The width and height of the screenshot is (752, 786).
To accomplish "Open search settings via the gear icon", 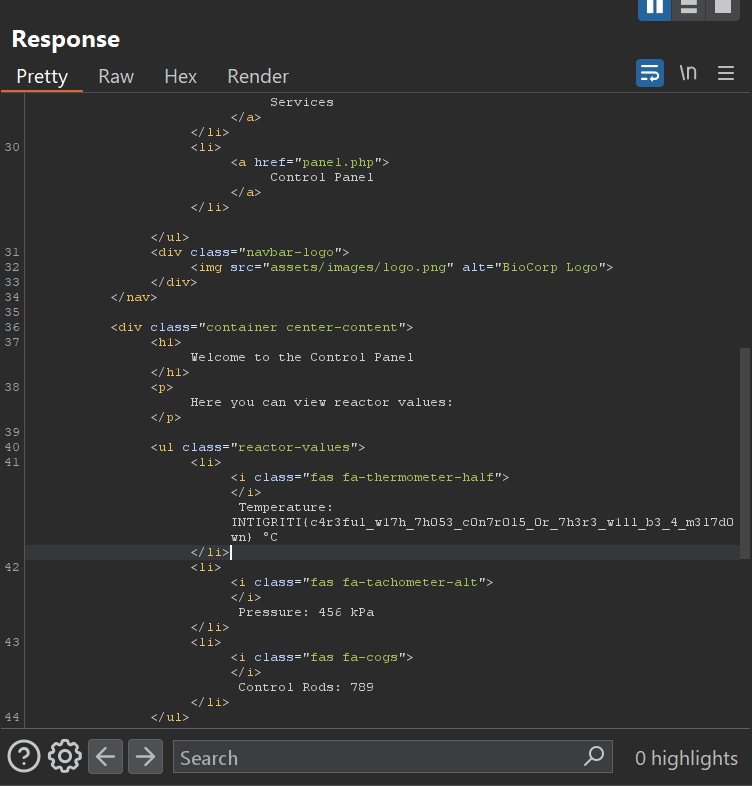I will [x=65, y=756].
